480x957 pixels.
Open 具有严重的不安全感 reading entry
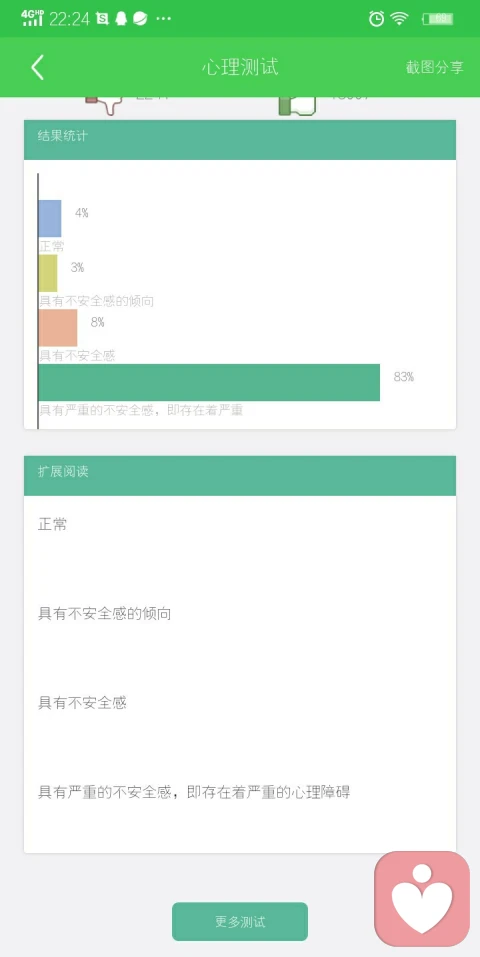coord(194,793)
